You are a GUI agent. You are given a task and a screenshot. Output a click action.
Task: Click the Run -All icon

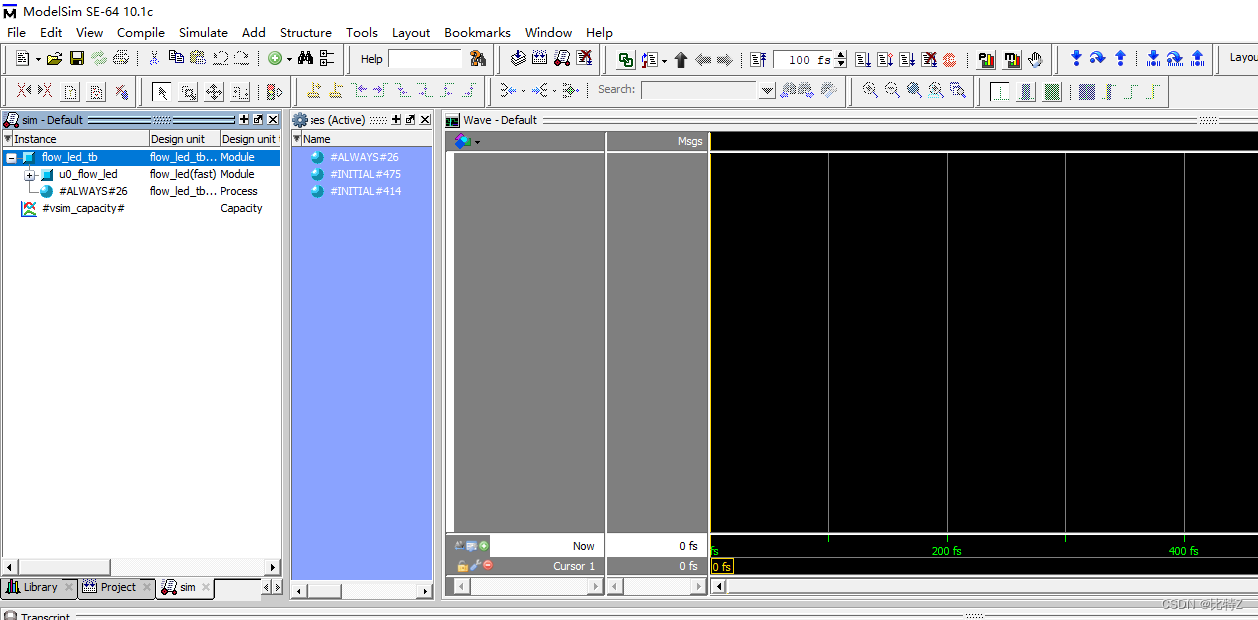(x=907, y=58)
